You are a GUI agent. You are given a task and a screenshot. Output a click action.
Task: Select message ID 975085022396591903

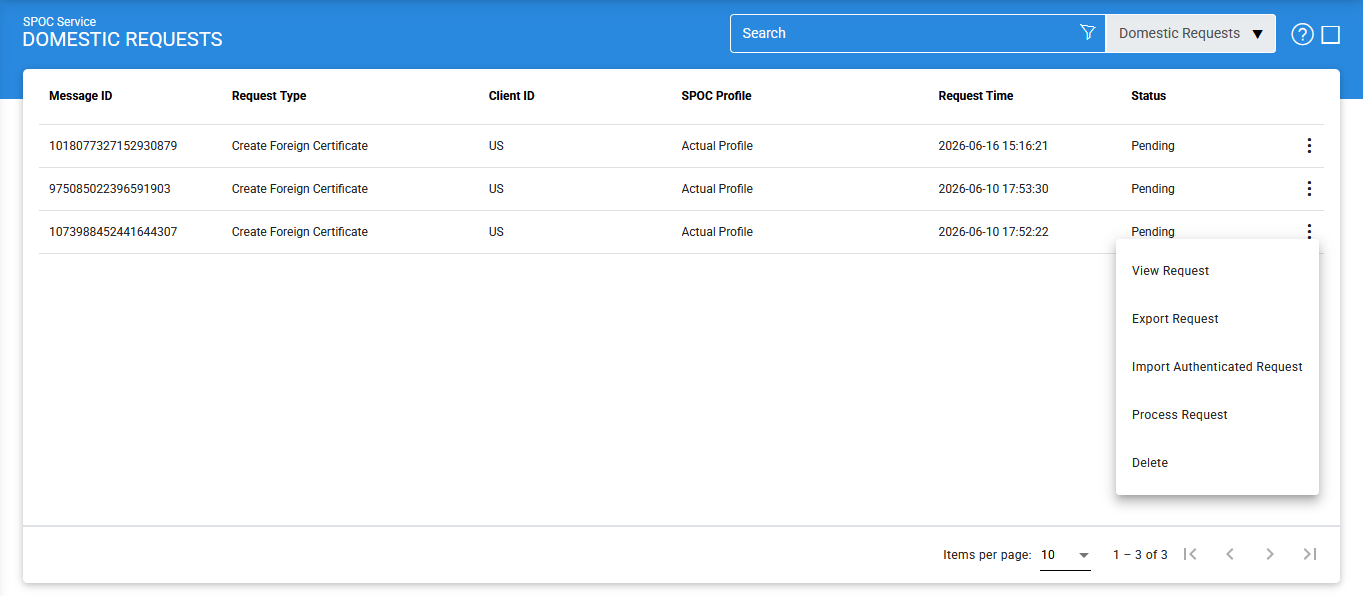click(x=110, y=189)
